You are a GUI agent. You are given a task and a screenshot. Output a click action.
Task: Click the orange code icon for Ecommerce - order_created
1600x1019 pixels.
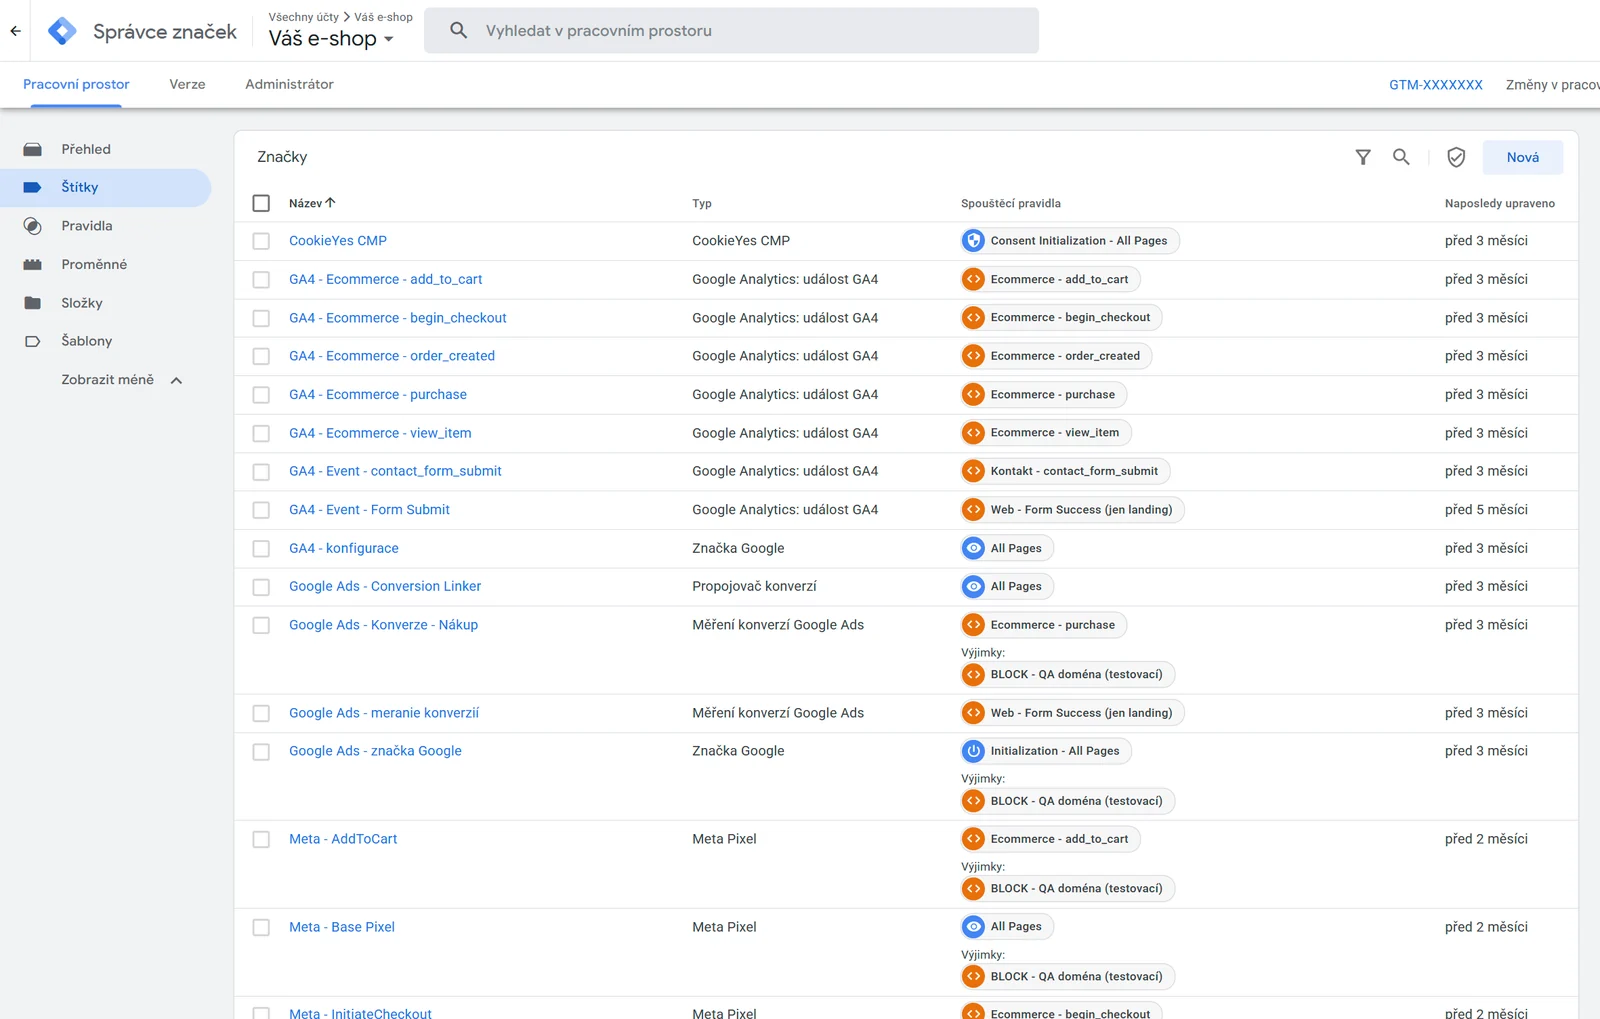973,356
